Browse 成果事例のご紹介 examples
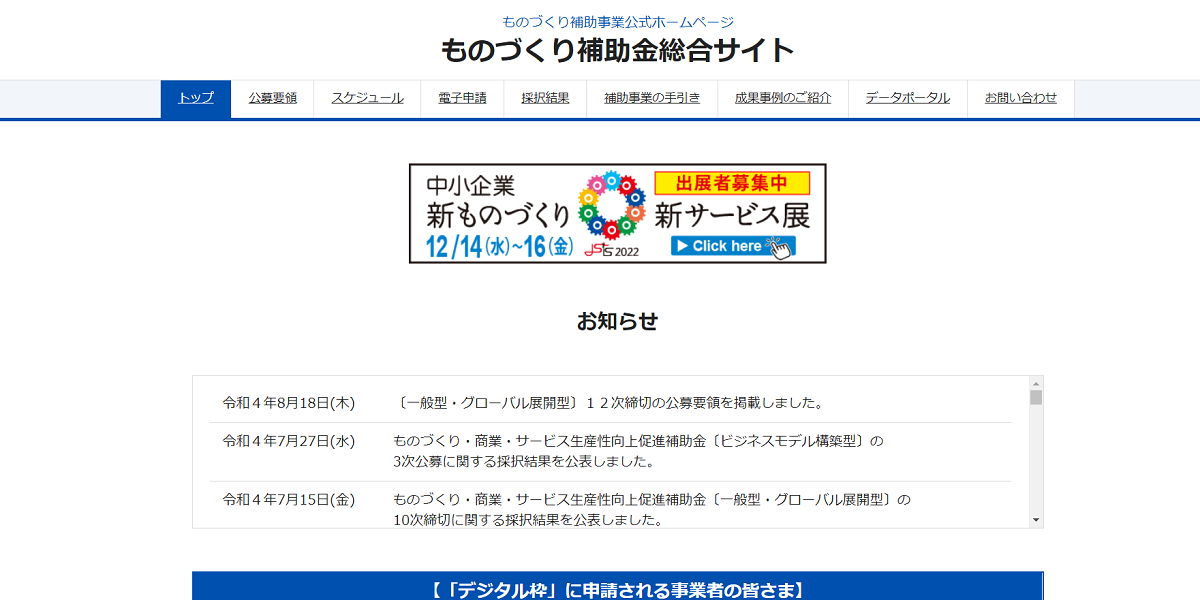1200x600 pixels. tap(782, 98)
